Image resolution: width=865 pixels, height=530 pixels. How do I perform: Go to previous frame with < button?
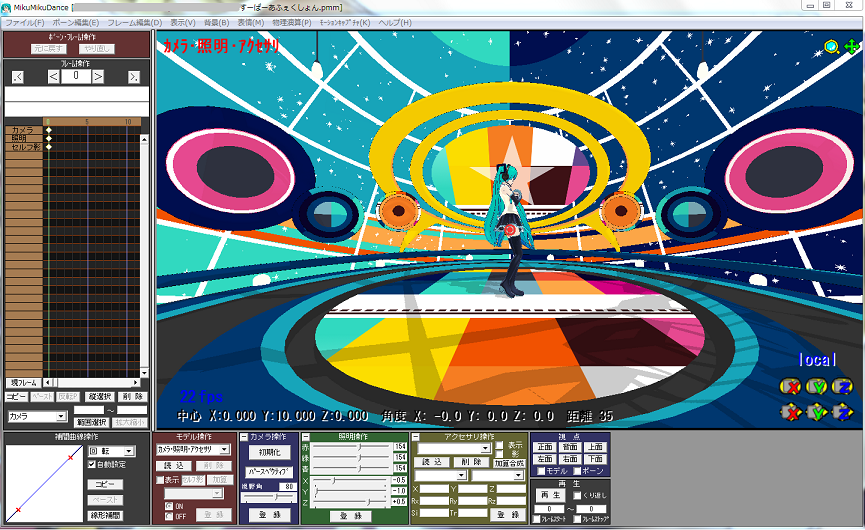tap(54, 77)
